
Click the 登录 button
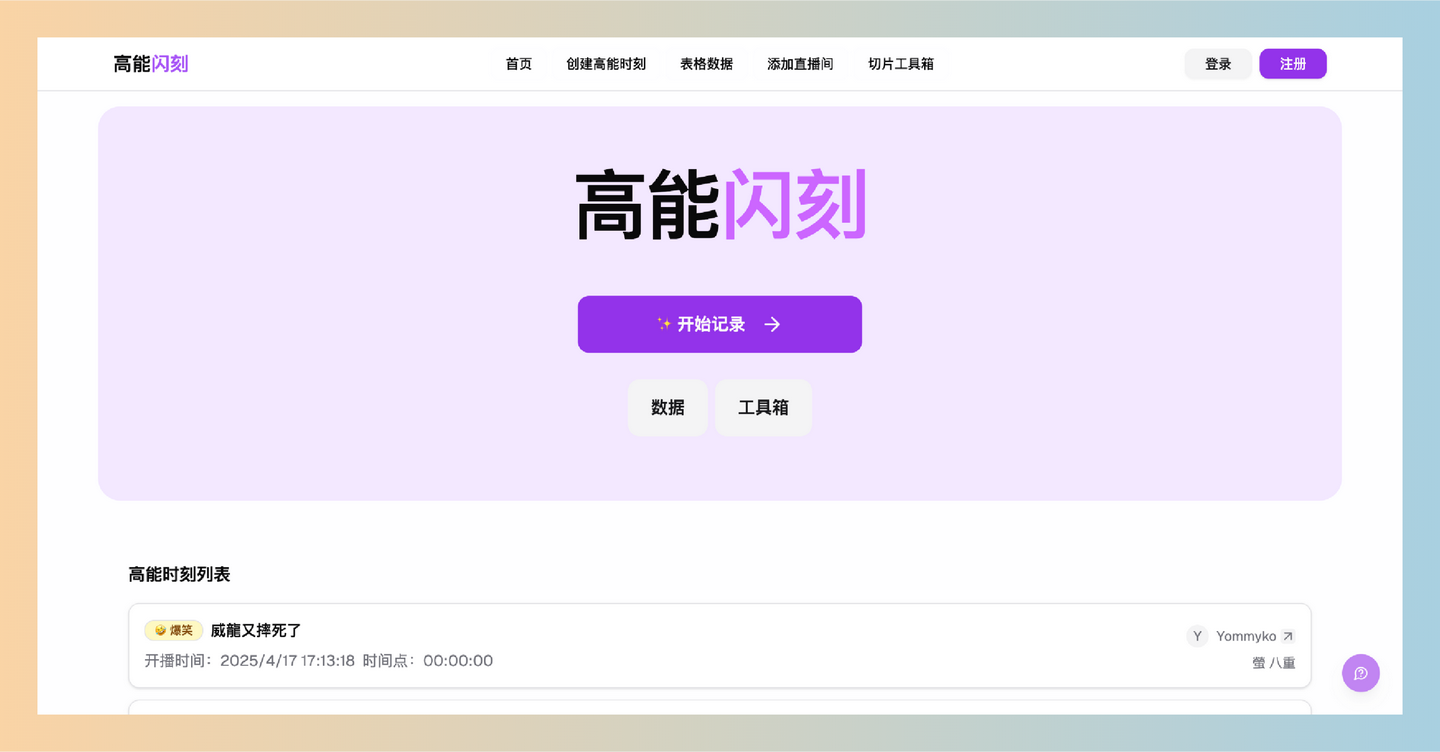coord(1217,63)
